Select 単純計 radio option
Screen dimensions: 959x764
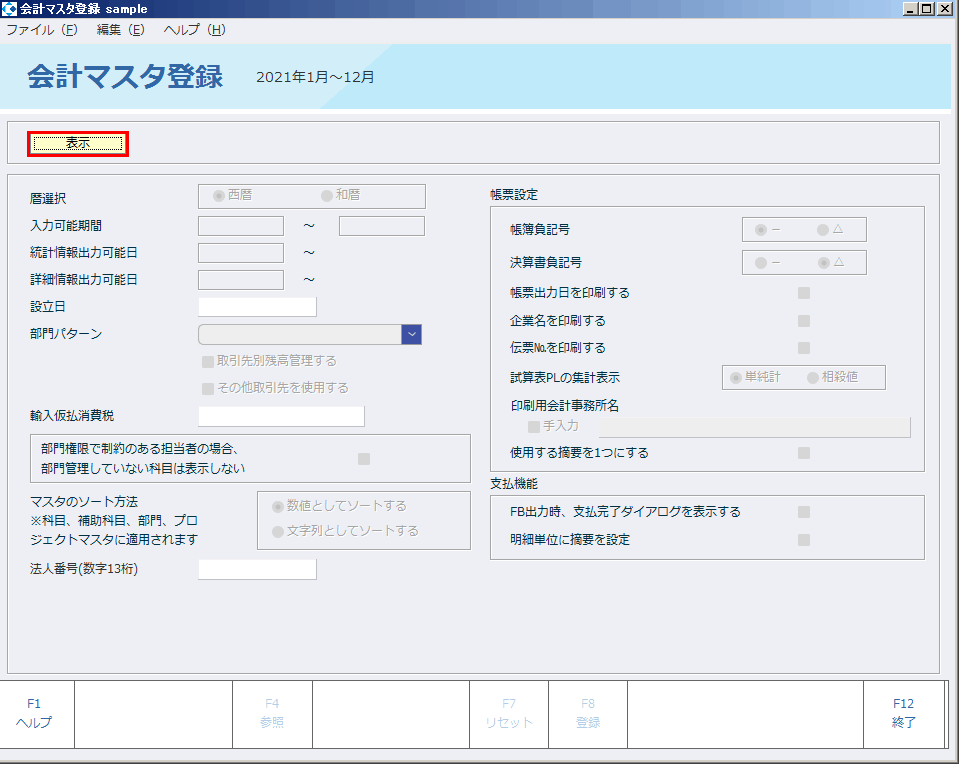pos(736,378)
